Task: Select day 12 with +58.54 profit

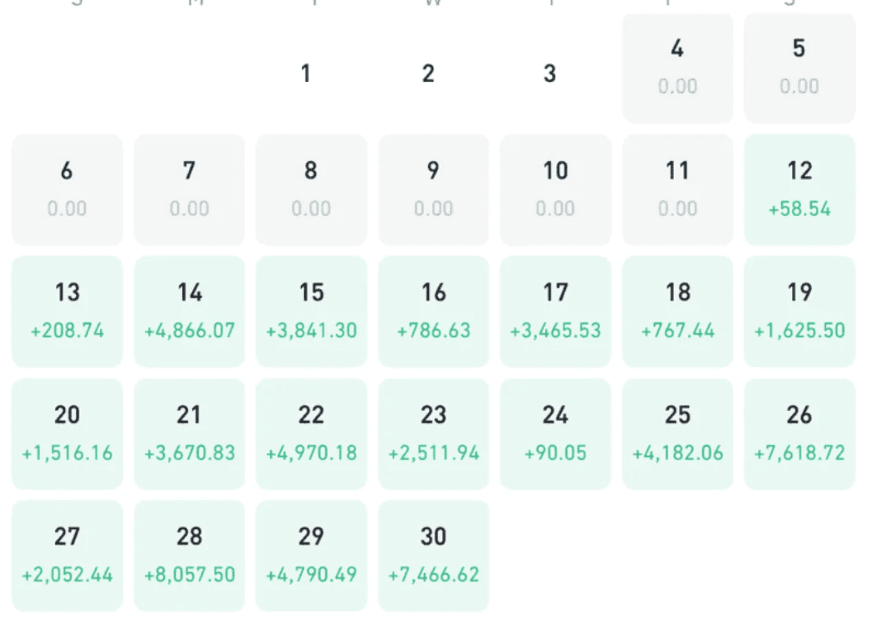Action: tap(799, 189)
